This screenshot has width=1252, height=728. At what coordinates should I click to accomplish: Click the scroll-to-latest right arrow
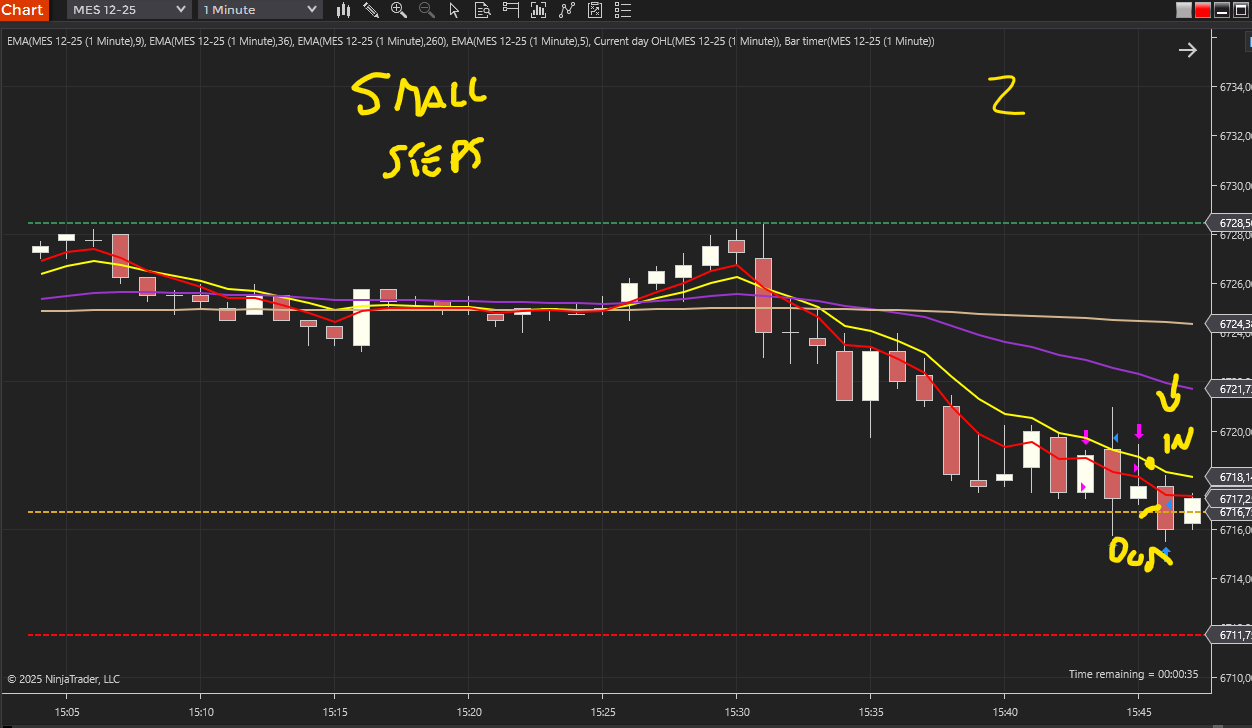pos(1187,50)
